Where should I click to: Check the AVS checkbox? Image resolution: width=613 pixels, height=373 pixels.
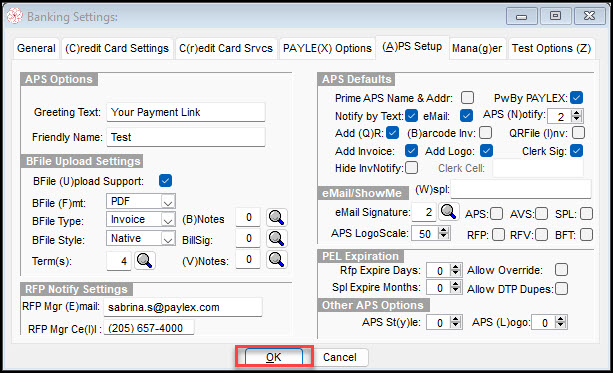pos(541,213)
